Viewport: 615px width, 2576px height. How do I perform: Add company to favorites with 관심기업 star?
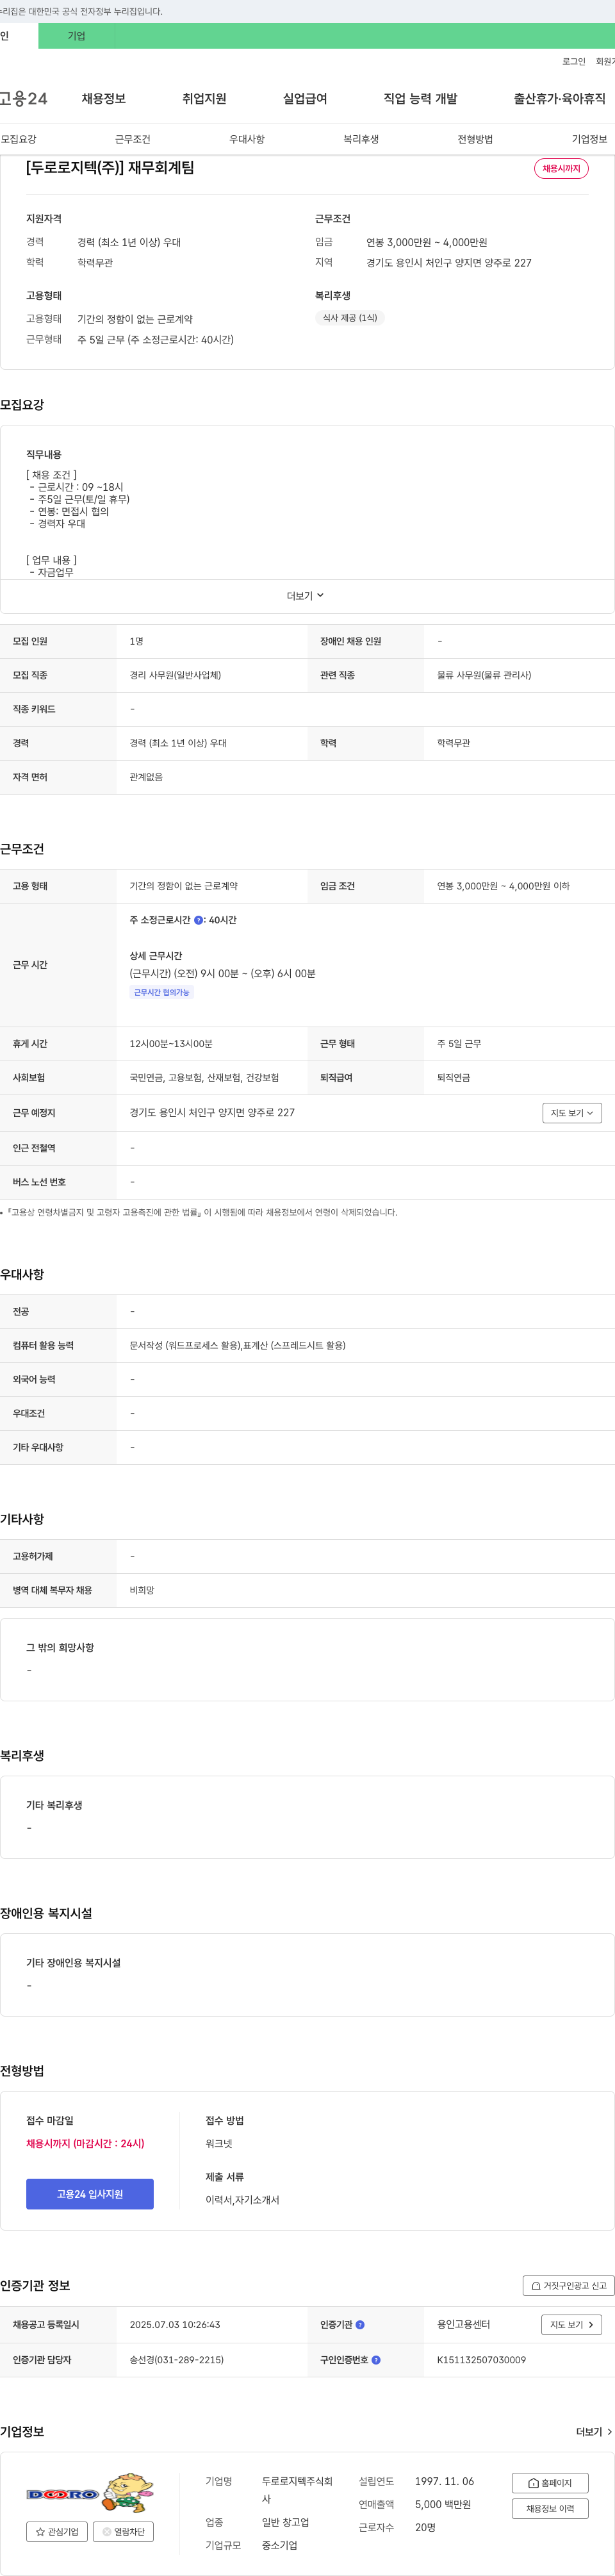tap(57, 2532)
